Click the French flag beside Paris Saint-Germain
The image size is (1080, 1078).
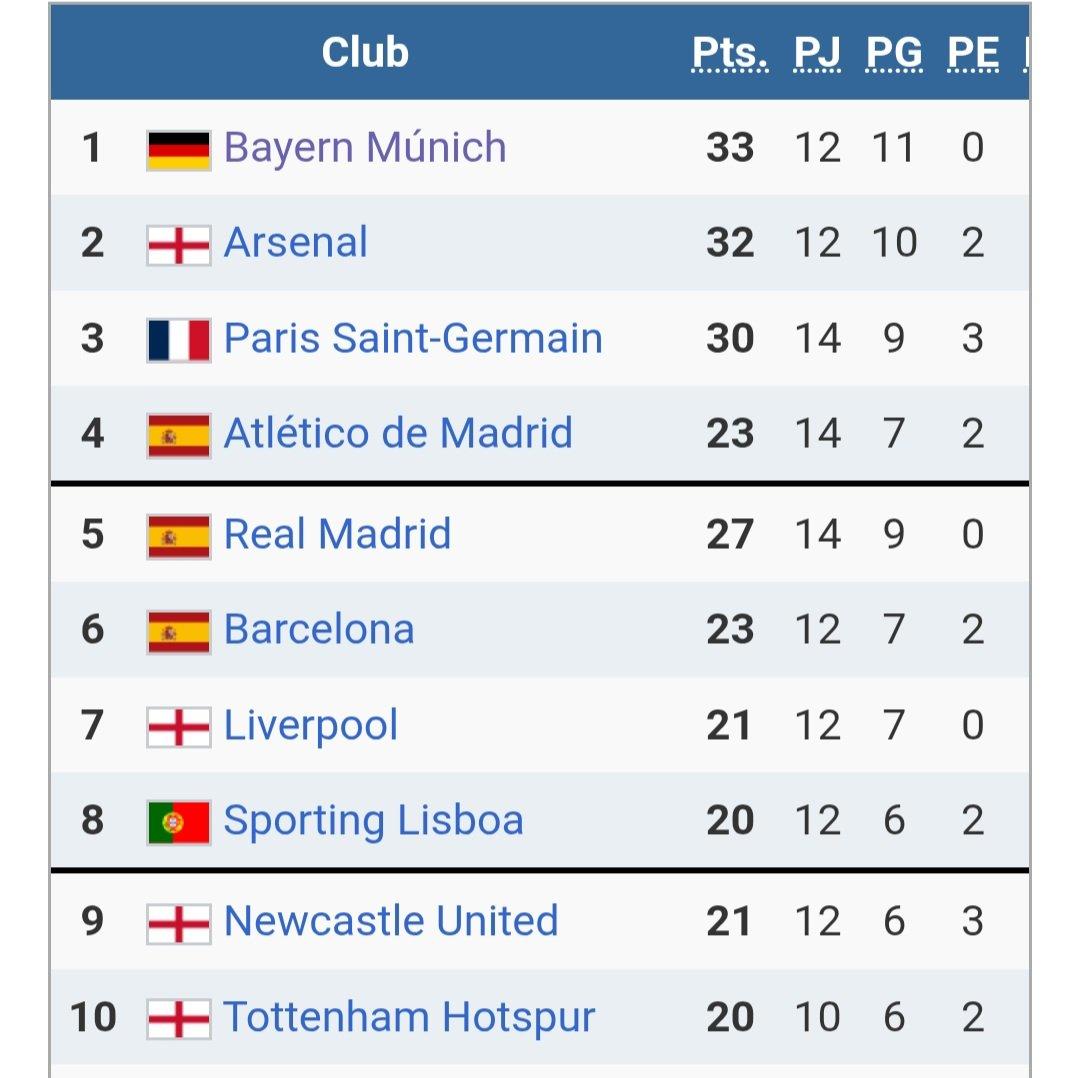click(x=178, y=339)
